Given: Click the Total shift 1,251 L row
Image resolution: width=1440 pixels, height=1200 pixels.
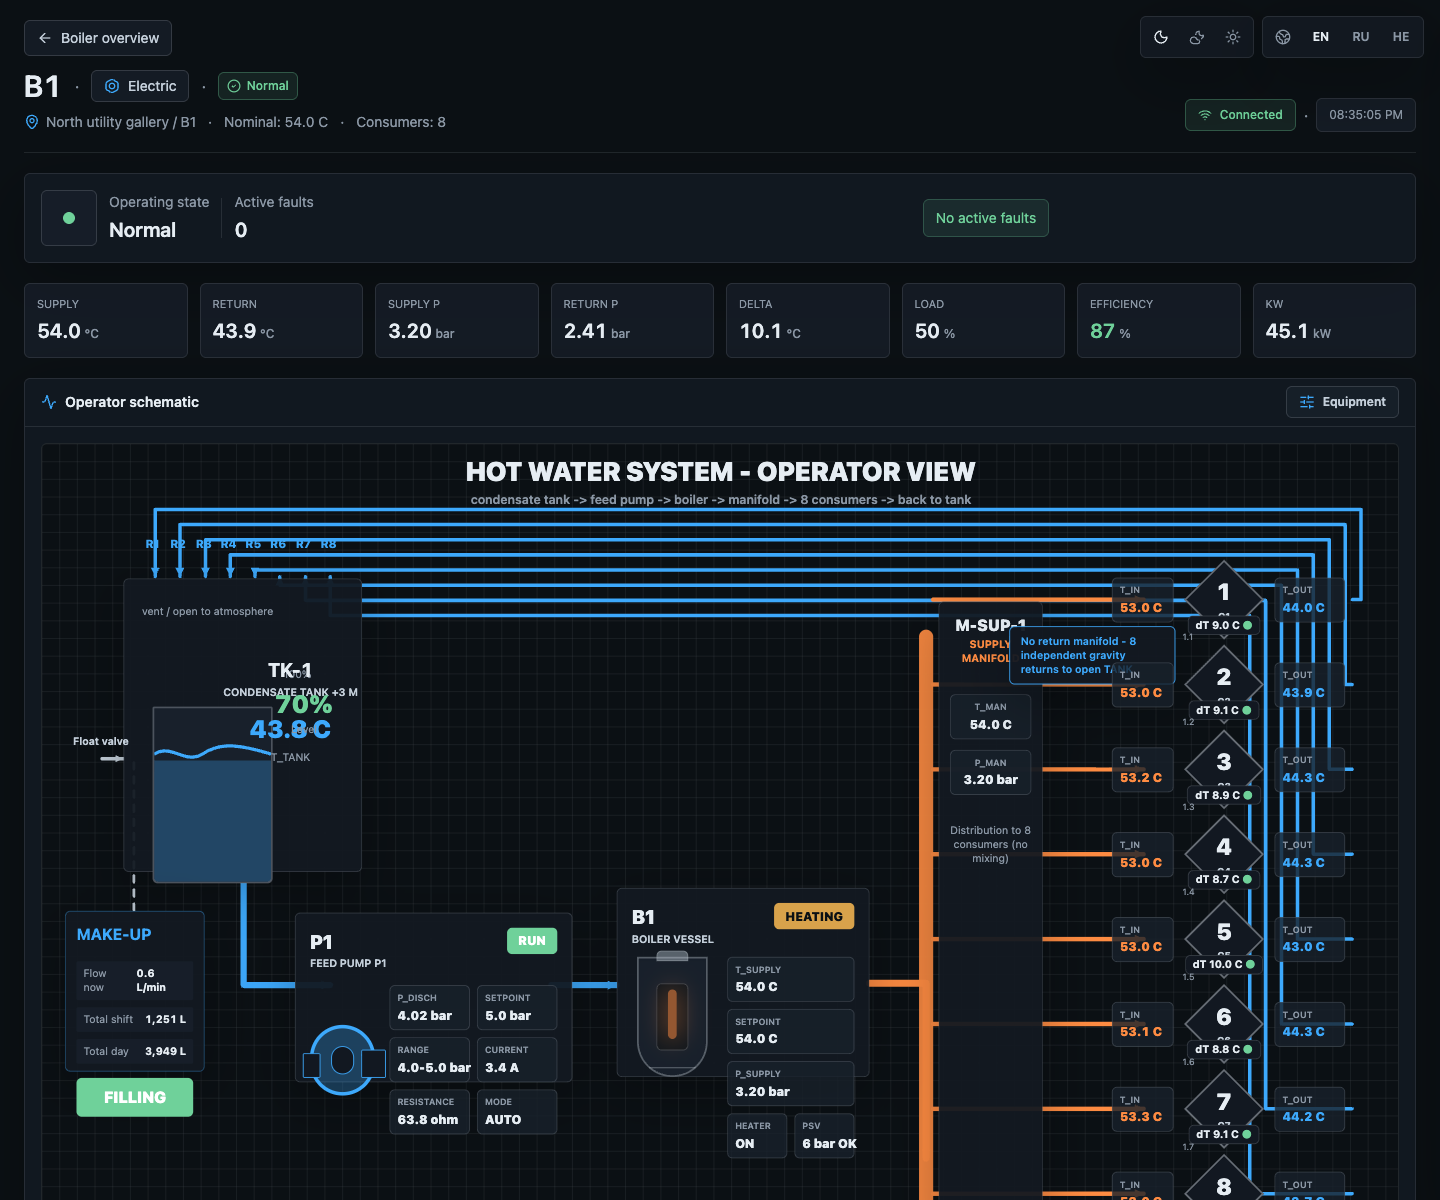Looking at the screenshot, I should tap(135, 1019).
